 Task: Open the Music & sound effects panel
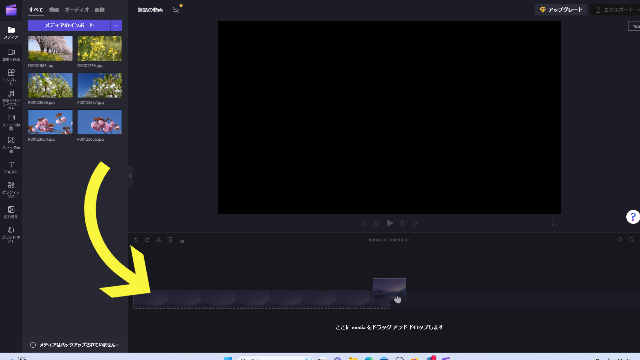click(x=11, y=100)
